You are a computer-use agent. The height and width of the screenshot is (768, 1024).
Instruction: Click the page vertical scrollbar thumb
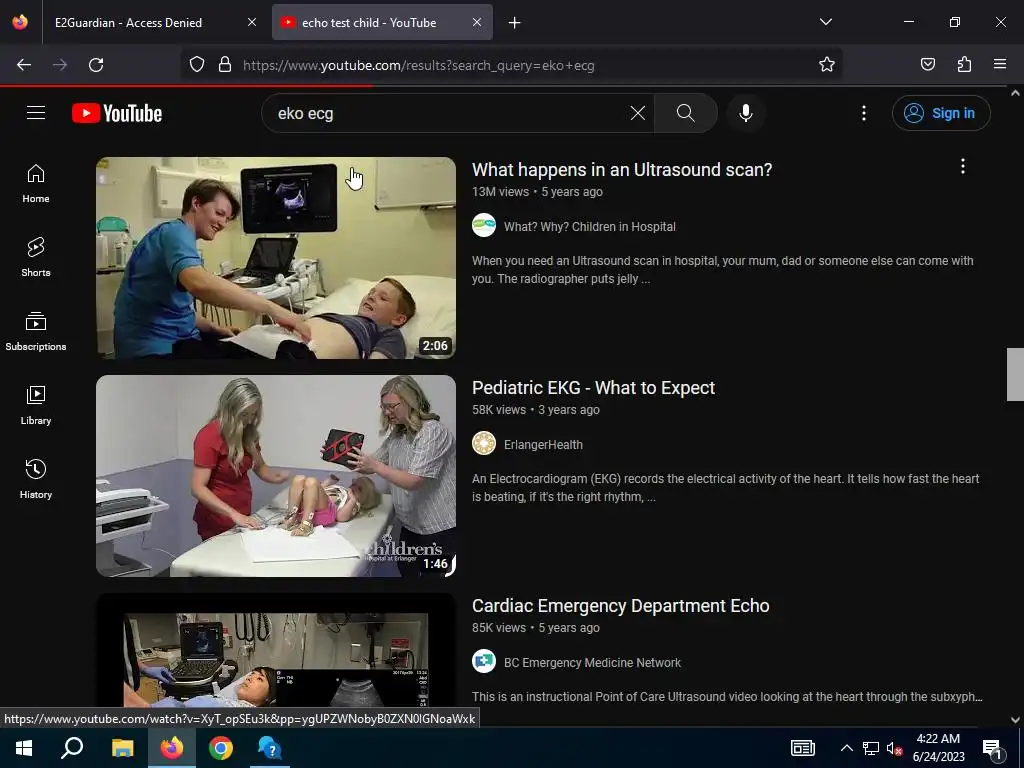[1015, 374]
